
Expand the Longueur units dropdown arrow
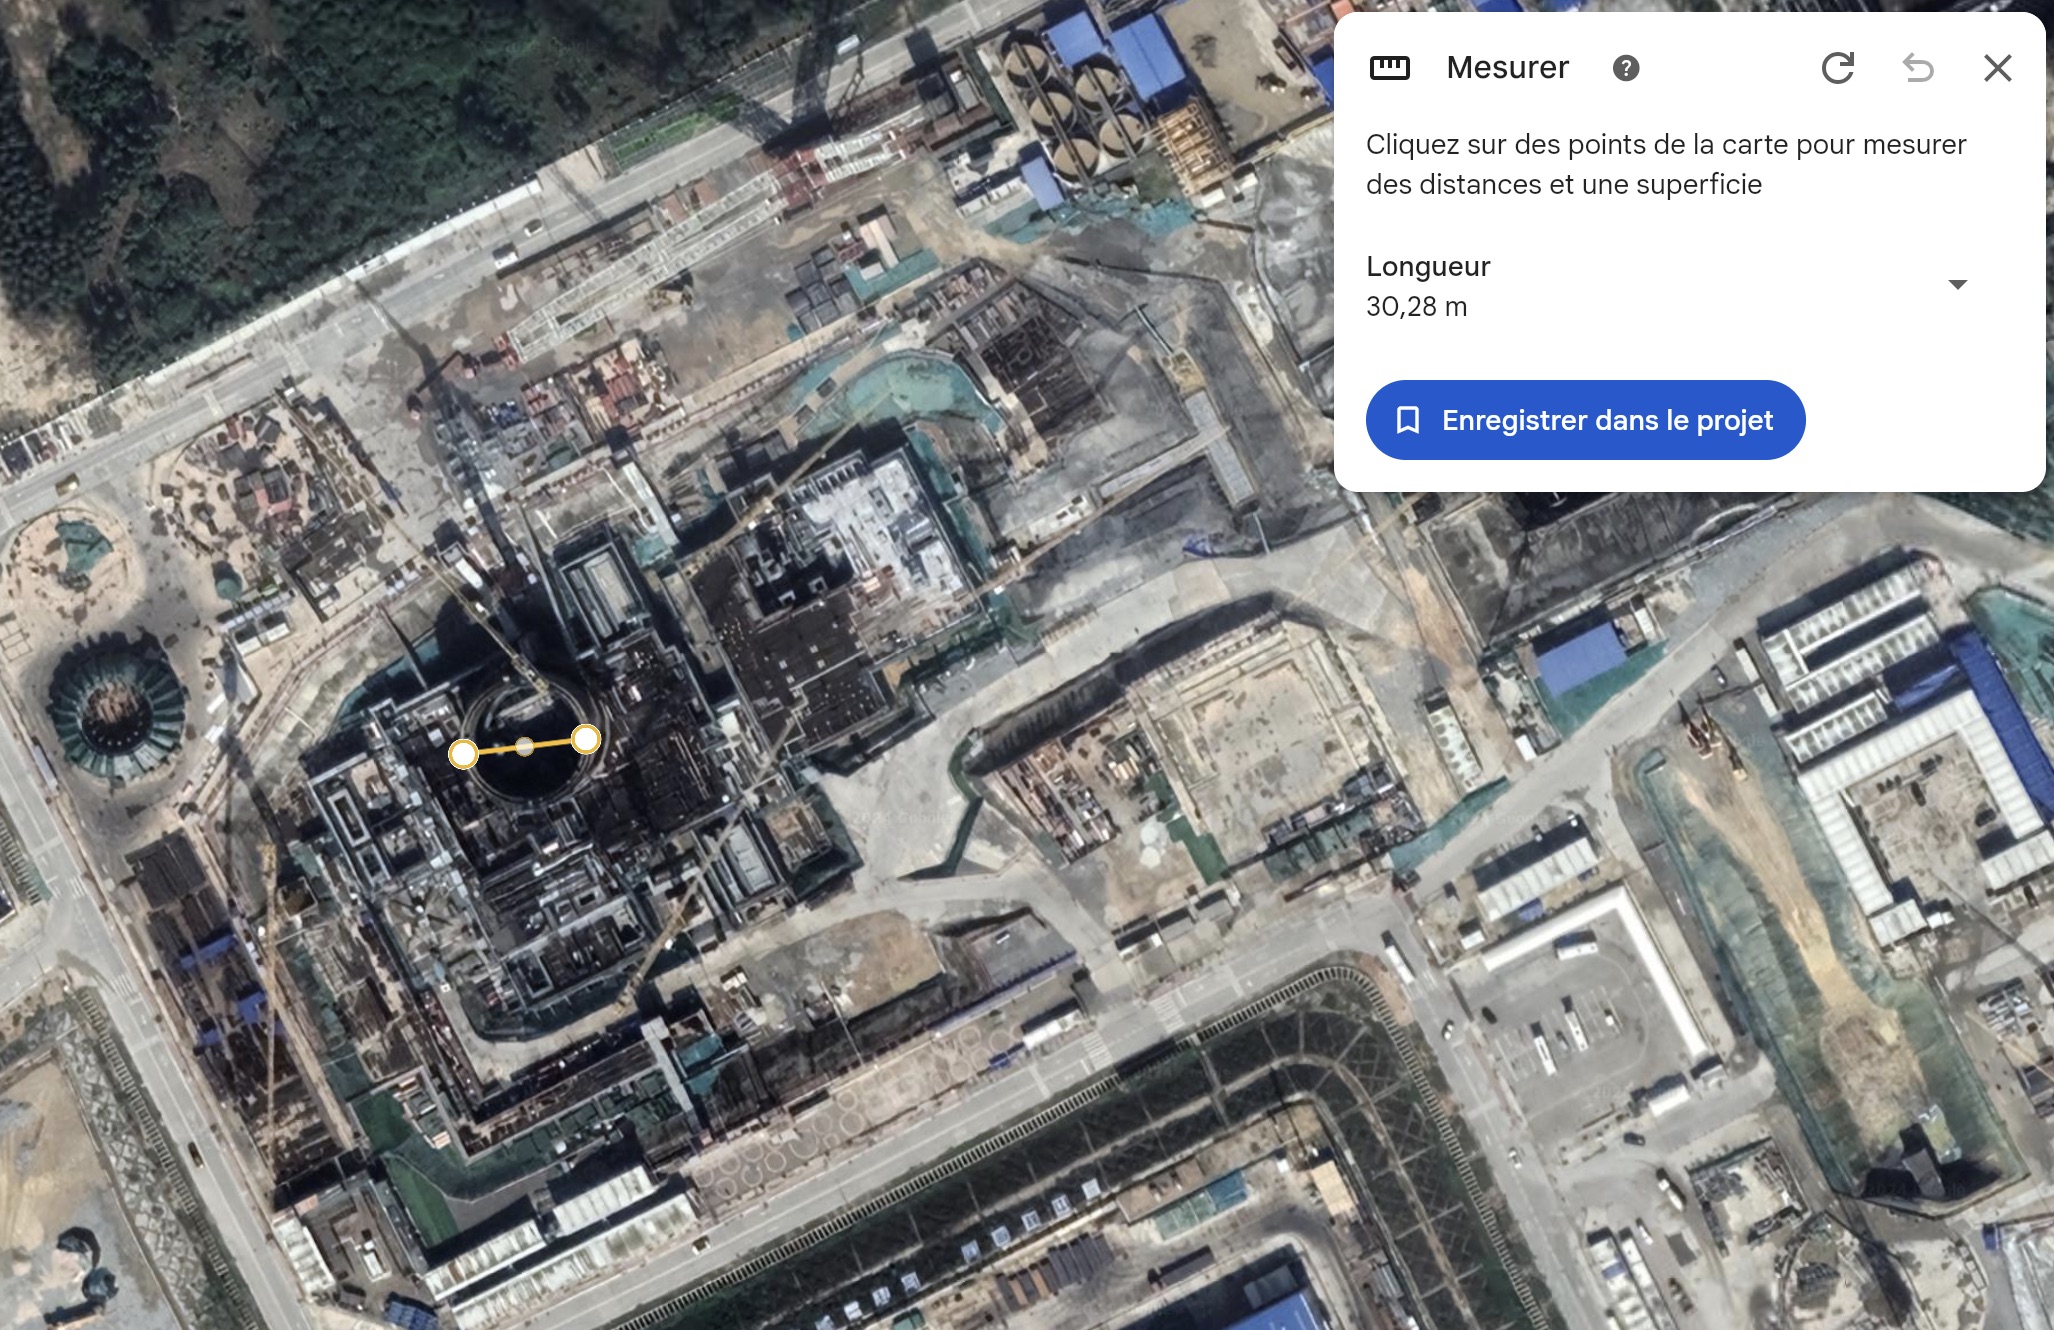point(1958,285)
